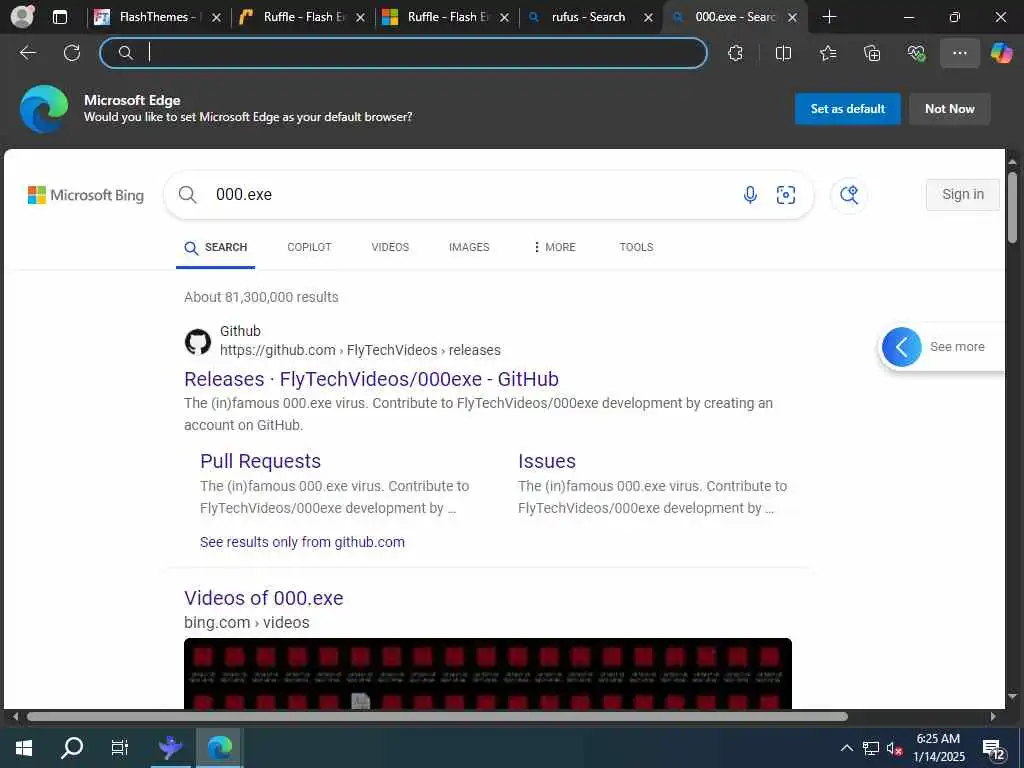Click the GitHub favicon in result
Screen dimensions: 1024x768
tap(198, 342)
